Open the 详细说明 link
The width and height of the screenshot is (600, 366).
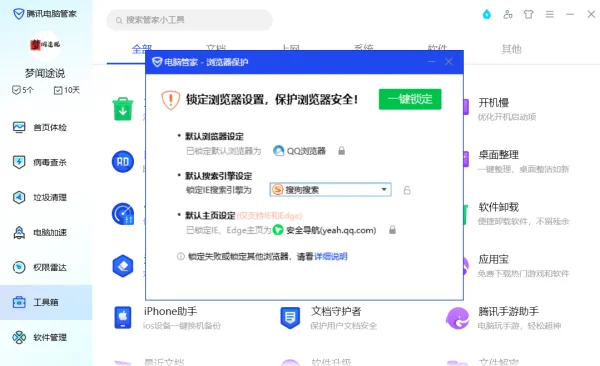tap(331, 257)
